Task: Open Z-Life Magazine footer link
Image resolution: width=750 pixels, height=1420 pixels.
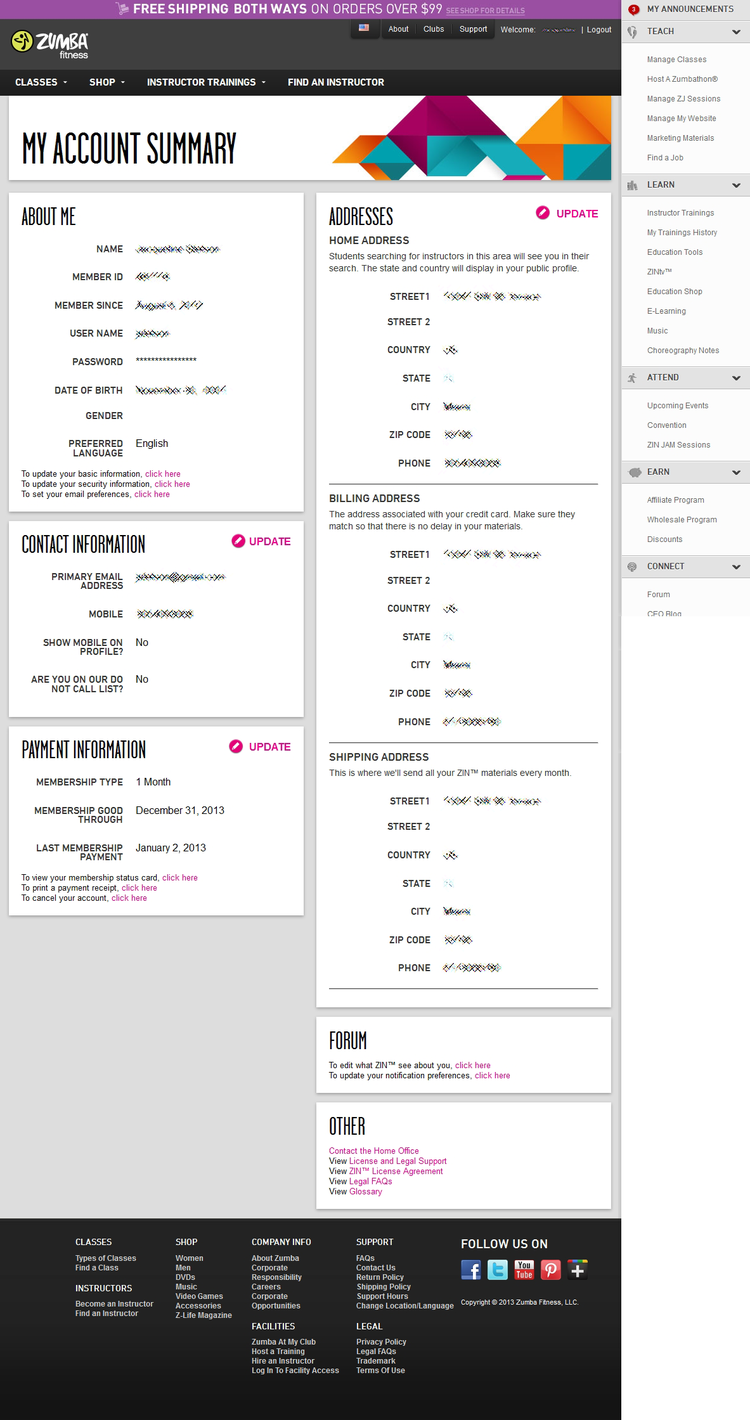Action: (x=204, y=1316)
